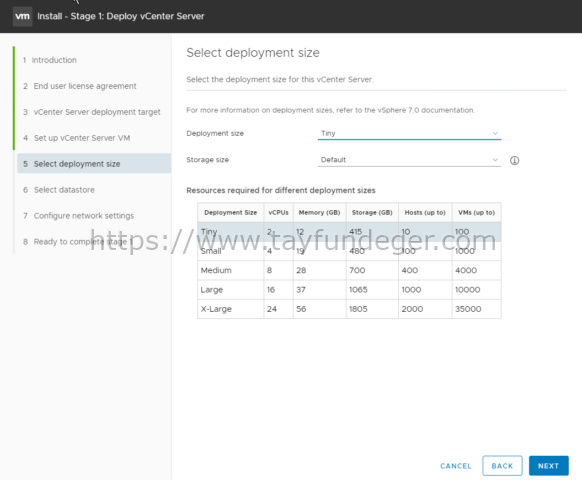Open step 8 Ready to complete stage 1
The image size is (582, 480).
point(78,242)
